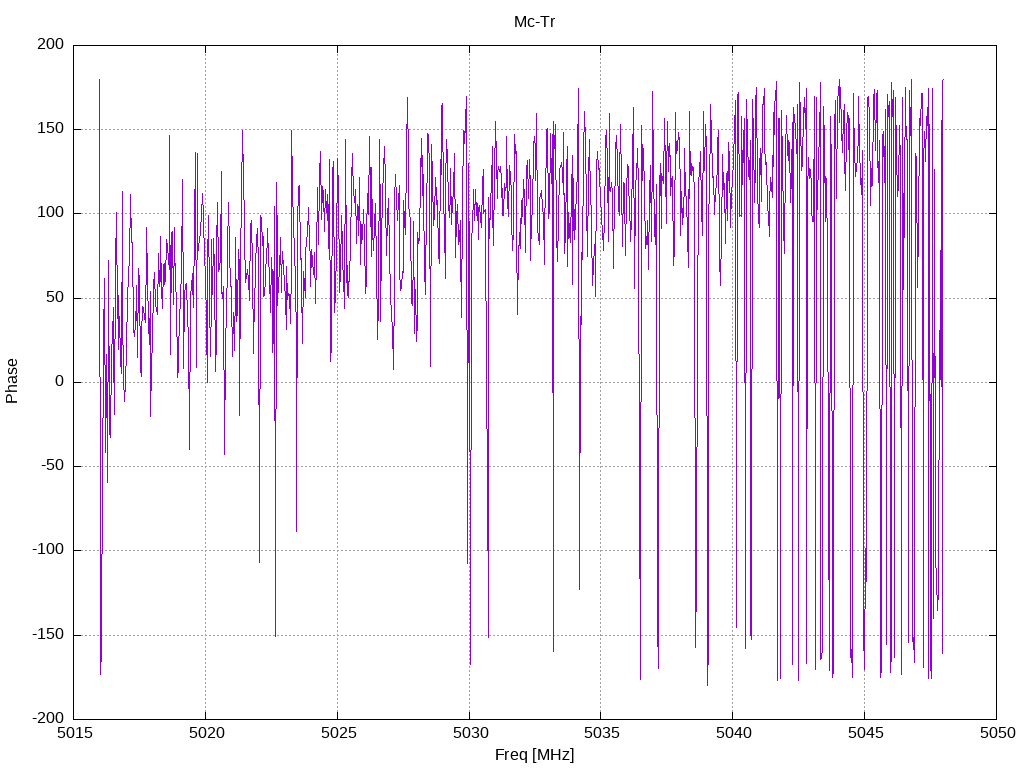The height and width of the screenshot is (768, 1024).
Task: Click the plot title Mc-Tr
Action: coord(534,22)
